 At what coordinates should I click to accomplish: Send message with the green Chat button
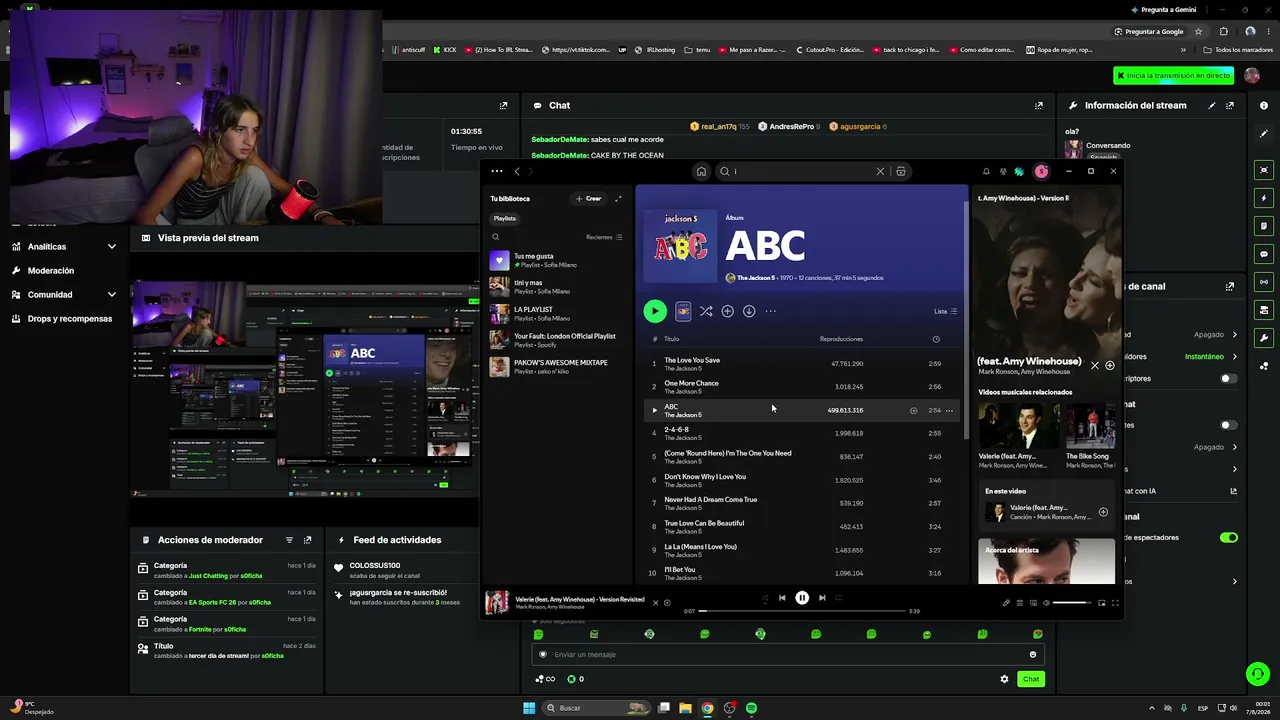click(x=1031, y=679)
